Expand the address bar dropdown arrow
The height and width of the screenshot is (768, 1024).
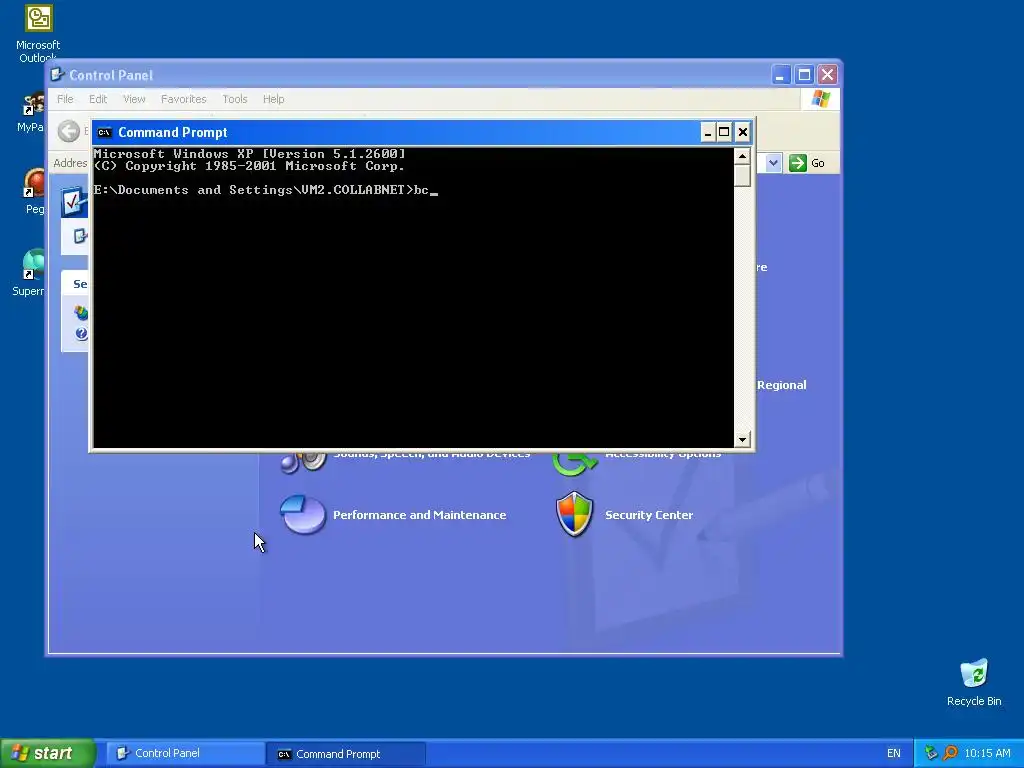[773, 163]
